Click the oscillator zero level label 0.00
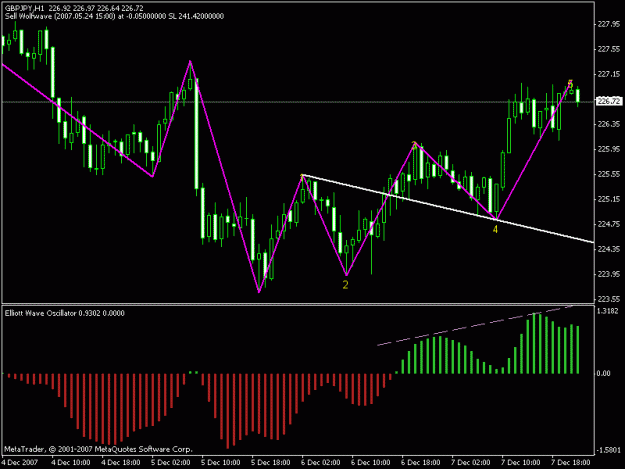Viewport: 625px width, 469px height. (604, 373)
